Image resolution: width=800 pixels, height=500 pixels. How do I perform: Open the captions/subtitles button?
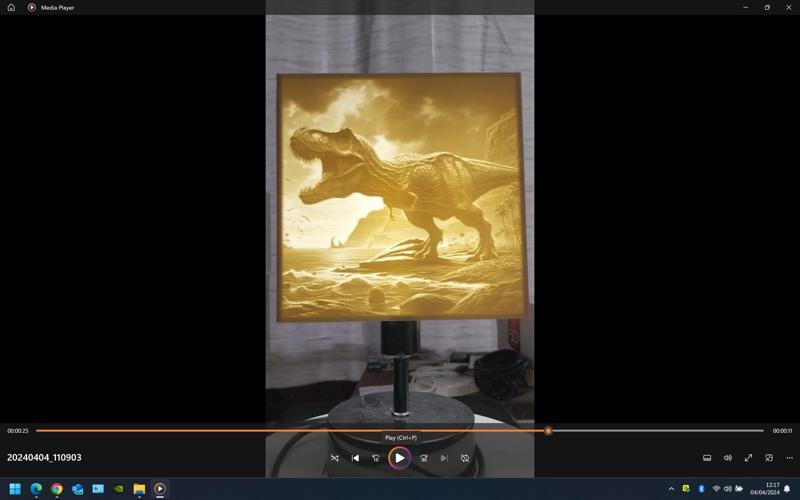tap(707, 458)
